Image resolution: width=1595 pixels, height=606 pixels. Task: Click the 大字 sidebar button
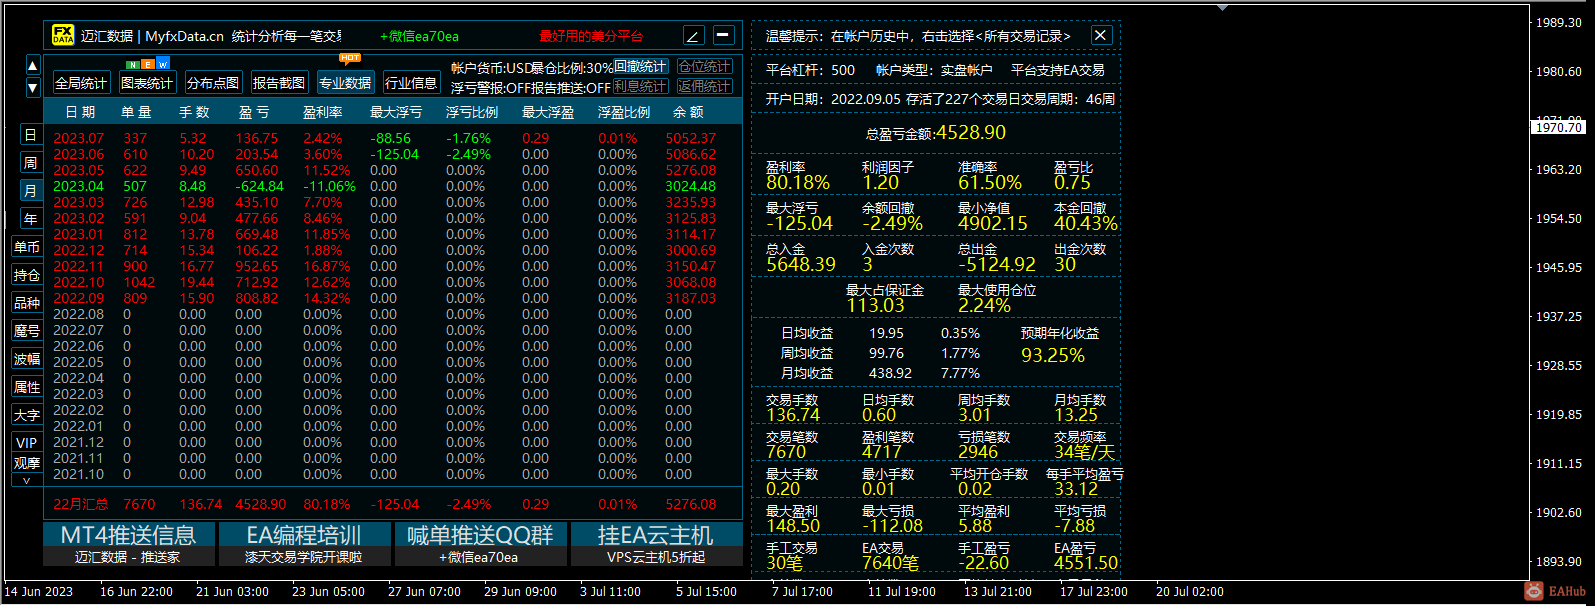tap(27, 415)
